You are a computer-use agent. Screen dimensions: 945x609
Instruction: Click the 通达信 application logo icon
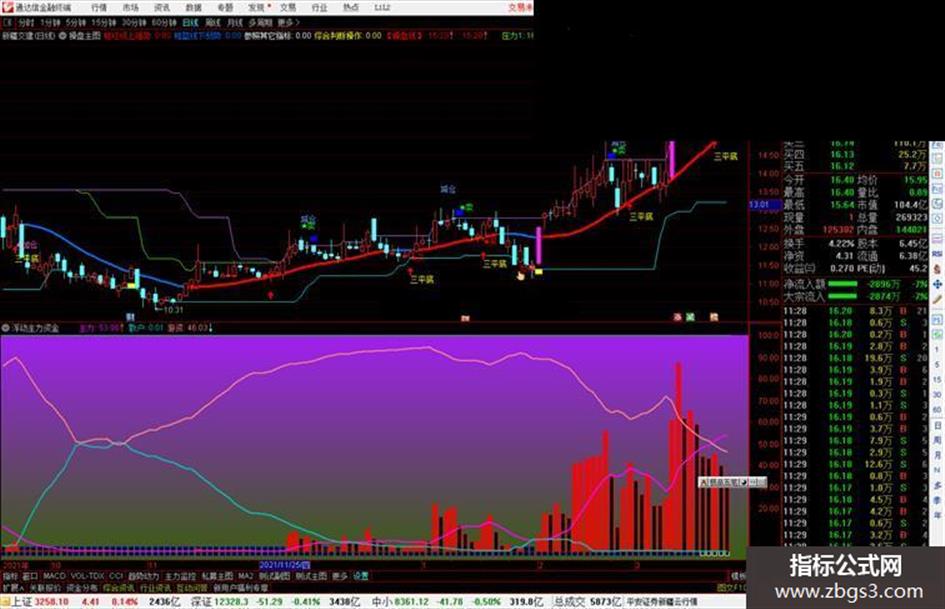pos(7,7)
